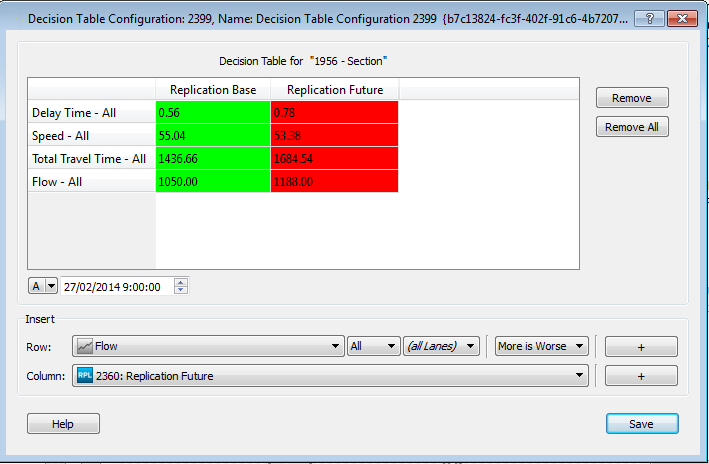The height and width of the screenshot is (464, 709).
Task: Click the plus button to insert Column
Action: 641,376
